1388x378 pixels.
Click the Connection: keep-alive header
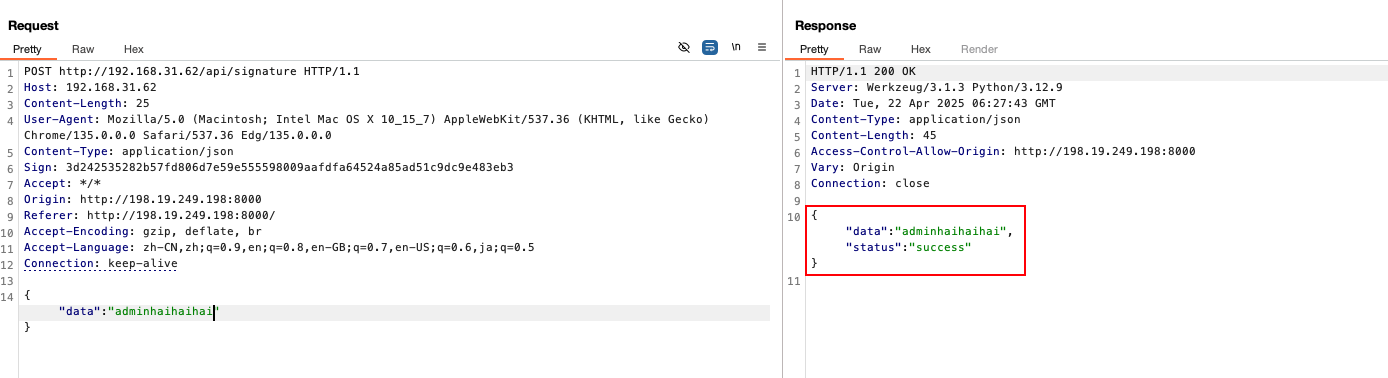[101, 264]
